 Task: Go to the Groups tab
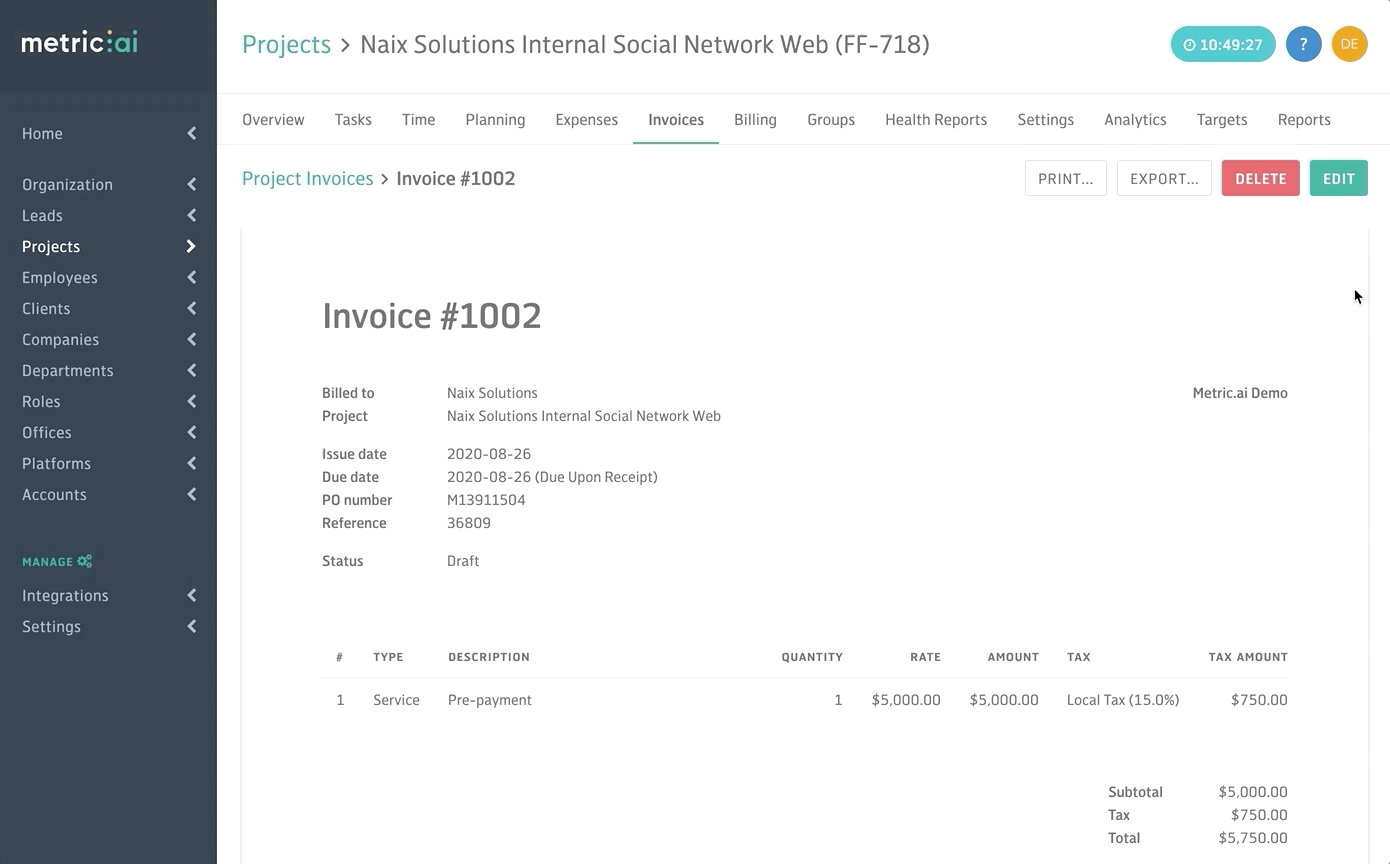pyautogui.click(x=831, y=119)
